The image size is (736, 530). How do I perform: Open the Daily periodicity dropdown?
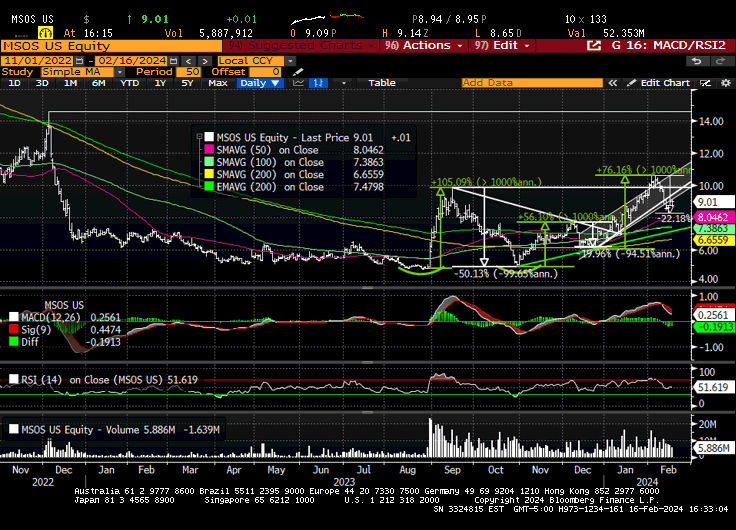coord(260,83)
